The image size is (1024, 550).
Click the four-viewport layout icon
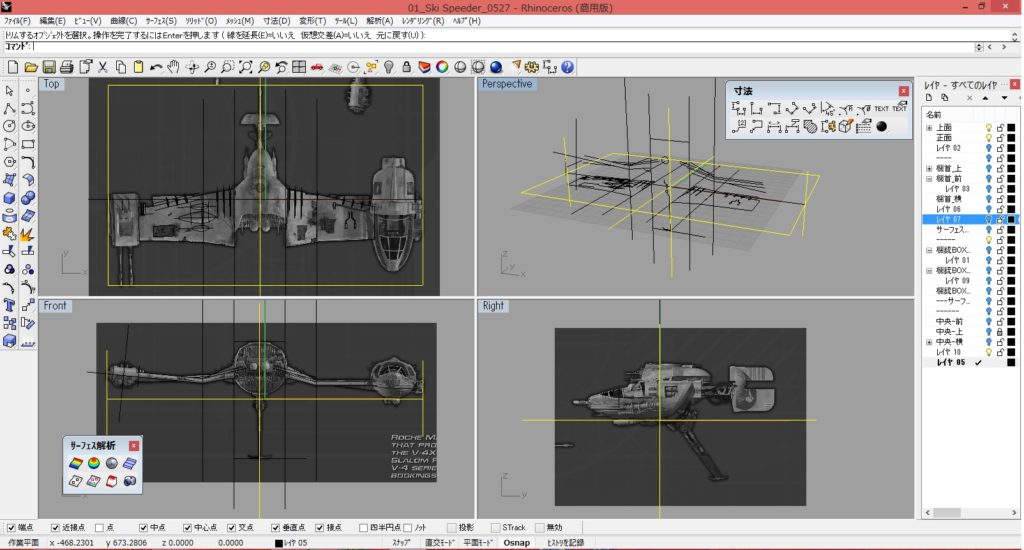tap(299, 67)
